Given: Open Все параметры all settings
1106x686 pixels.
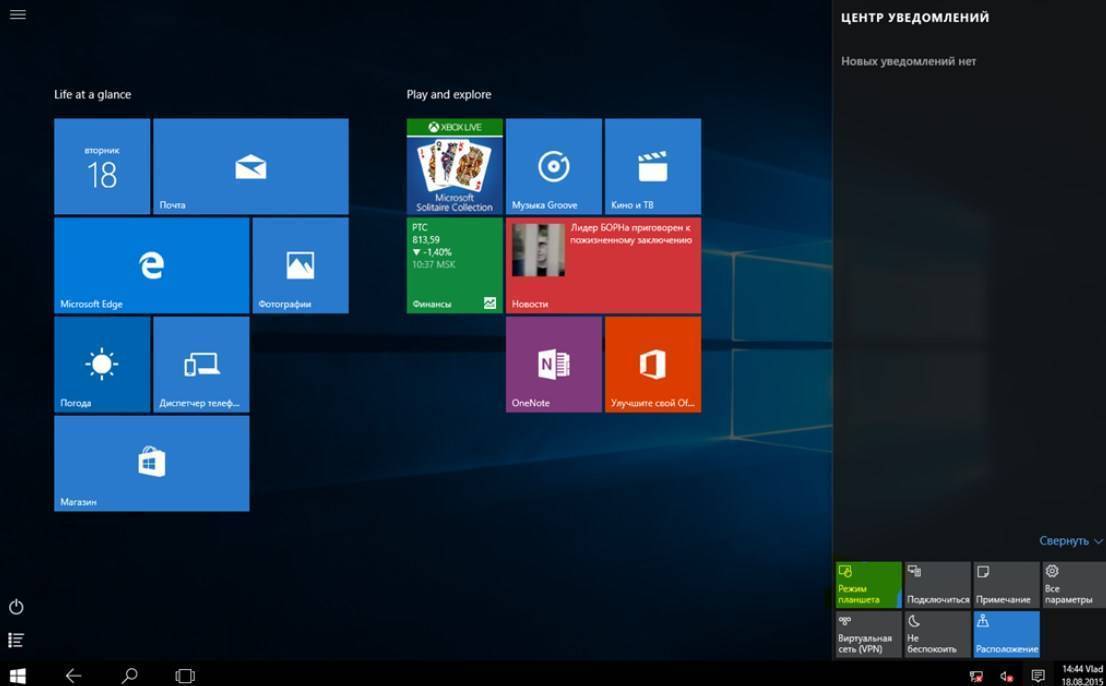Looking at the screenshot, I should [1074, 584].
